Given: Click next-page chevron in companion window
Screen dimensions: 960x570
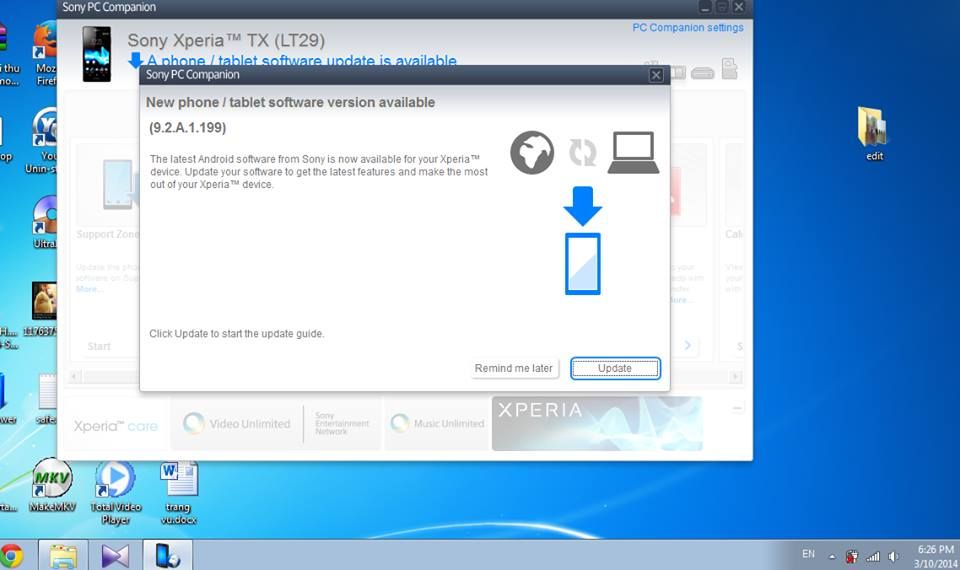Looking at the screenshot, I should coord(688,345).
